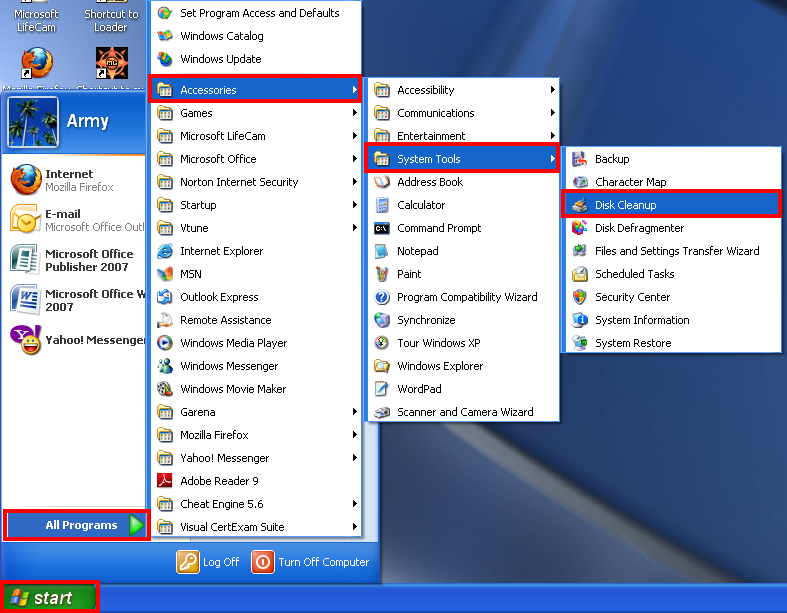The image size is (787, 613).
Task: Expand the Games submenu arrow
Action: (x=354, y=113)
